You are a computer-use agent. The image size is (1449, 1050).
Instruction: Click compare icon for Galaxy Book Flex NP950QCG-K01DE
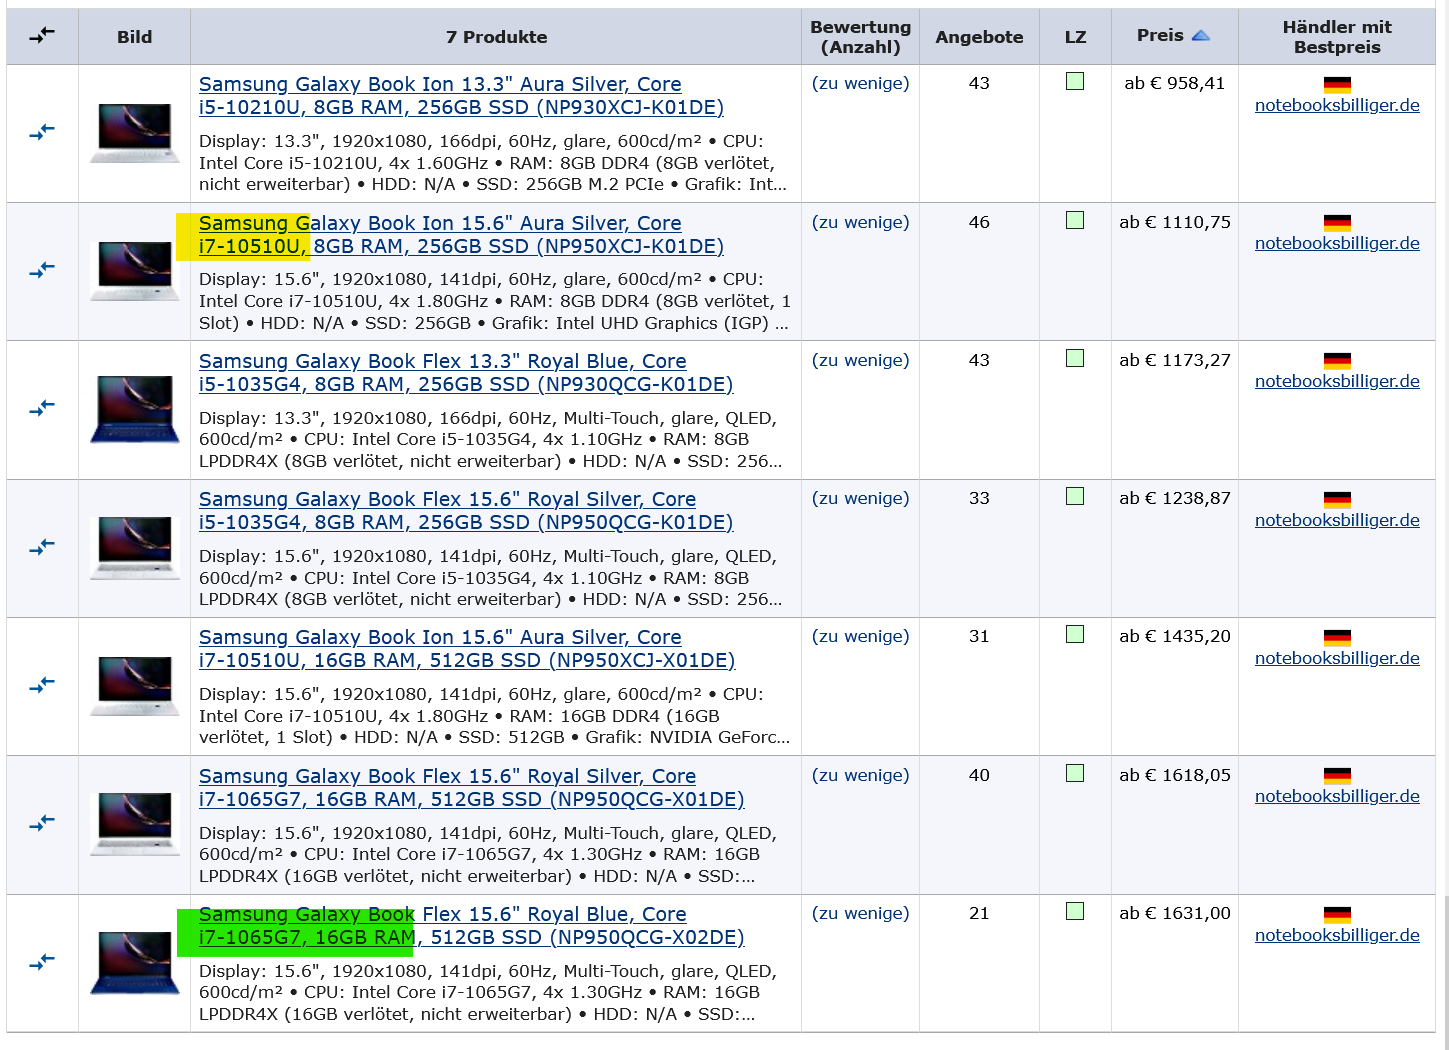point(42,547)
